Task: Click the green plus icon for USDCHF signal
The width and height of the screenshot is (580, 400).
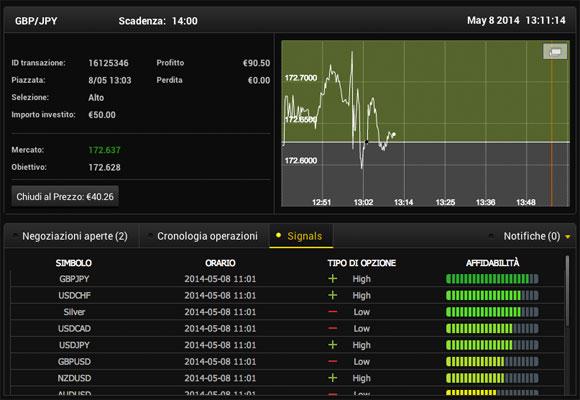Action: pos(333,295)
